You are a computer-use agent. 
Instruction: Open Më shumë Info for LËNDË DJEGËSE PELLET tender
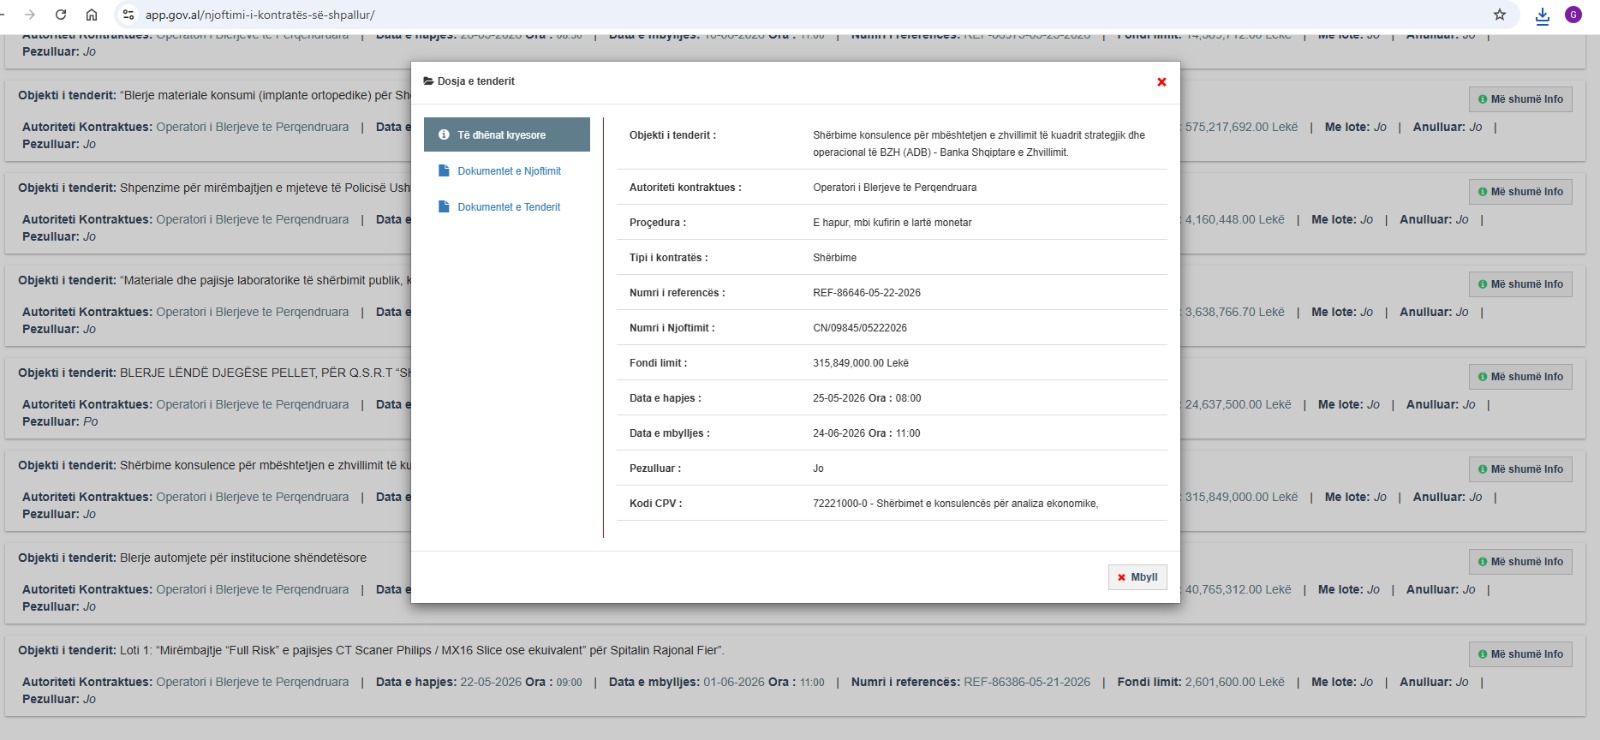1520,377
